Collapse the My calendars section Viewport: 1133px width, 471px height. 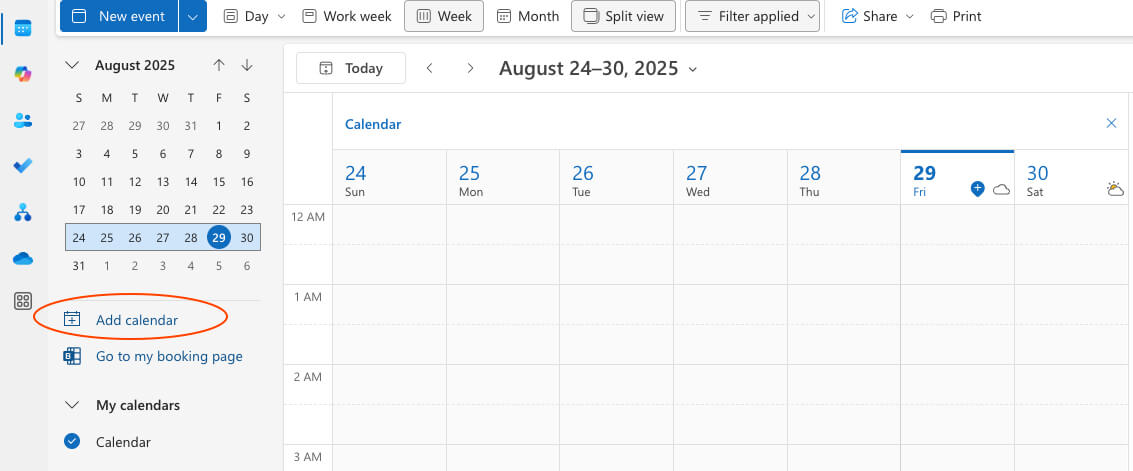pos(72,405)
